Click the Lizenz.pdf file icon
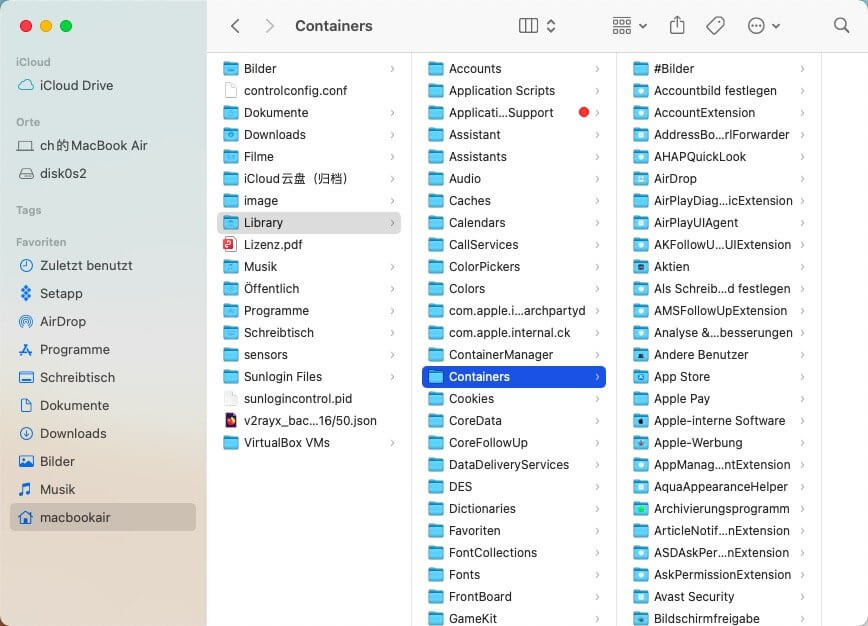 tap(230, 245)
